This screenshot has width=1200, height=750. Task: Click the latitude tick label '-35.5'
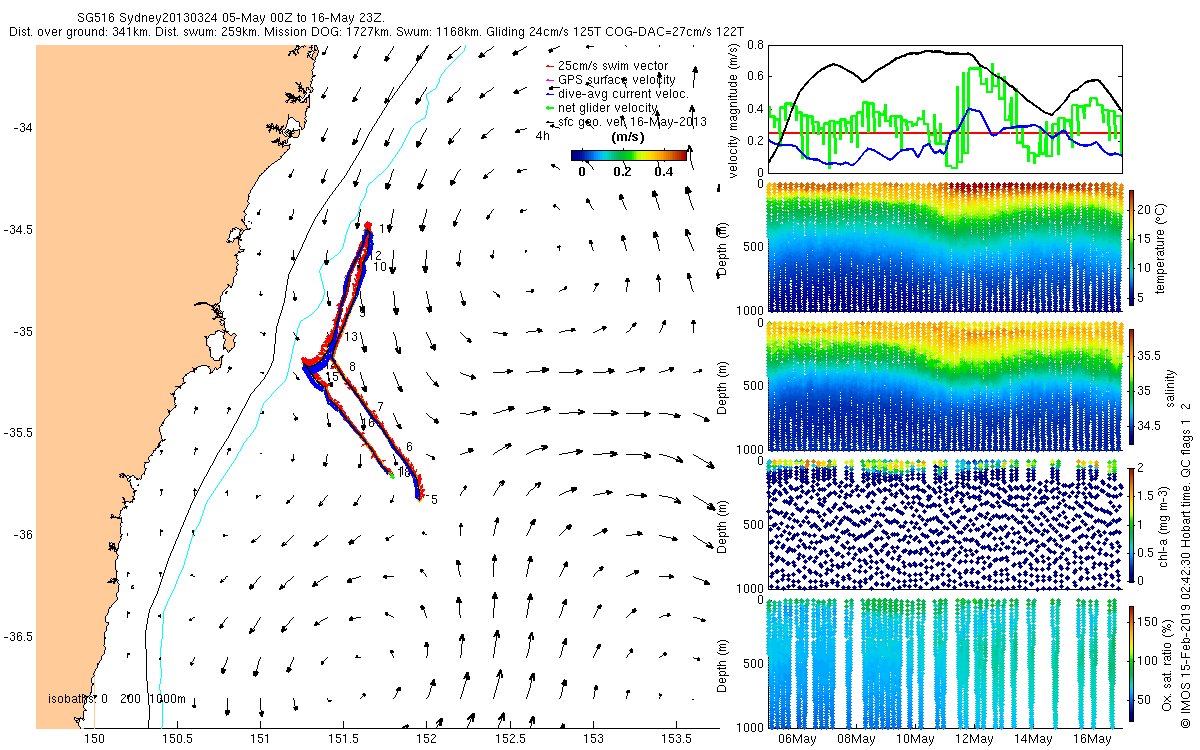click(x=18, y=433)
